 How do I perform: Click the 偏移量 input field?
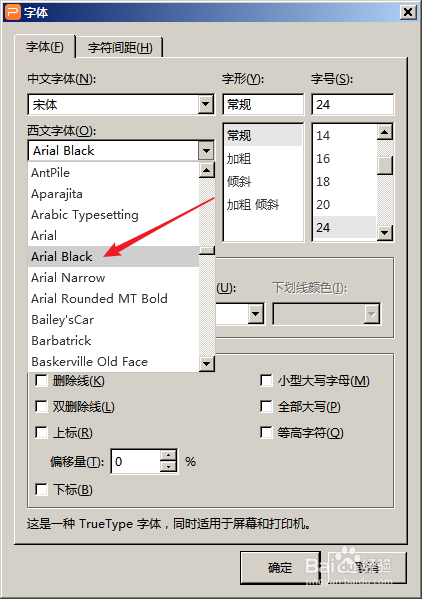point(136,461)
